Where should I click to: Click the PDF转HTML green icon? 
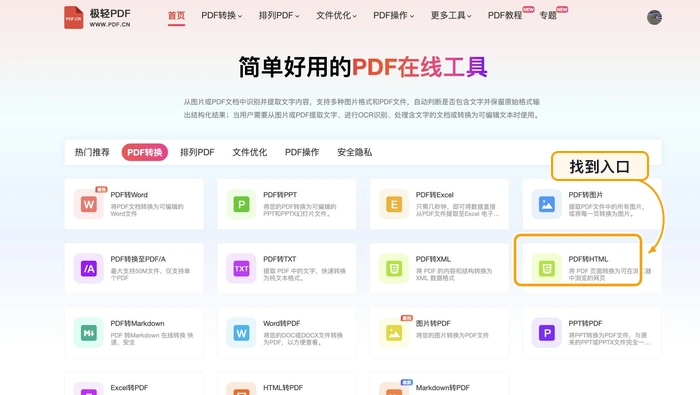pyautogui.click(x=547, y=268)
